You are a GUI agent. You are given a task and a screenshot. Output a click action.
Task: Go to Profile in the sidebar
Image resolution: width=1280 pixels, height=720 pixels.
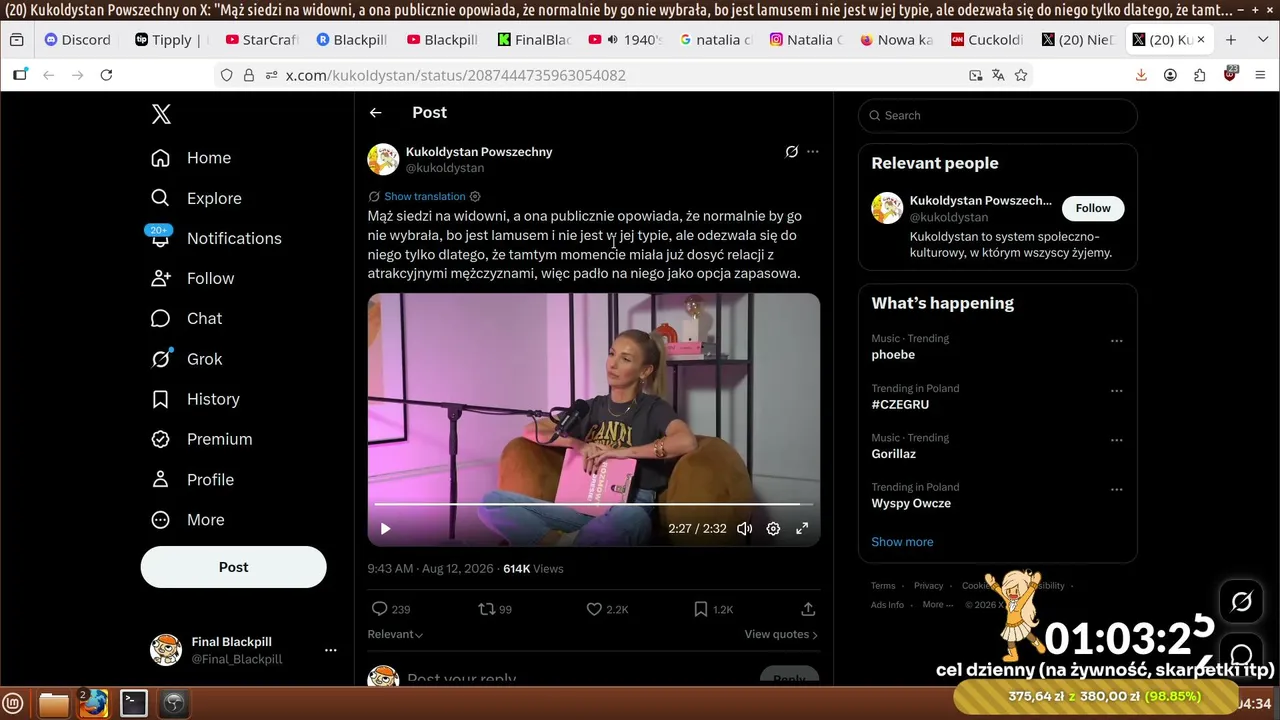click(x=192, y=479)
